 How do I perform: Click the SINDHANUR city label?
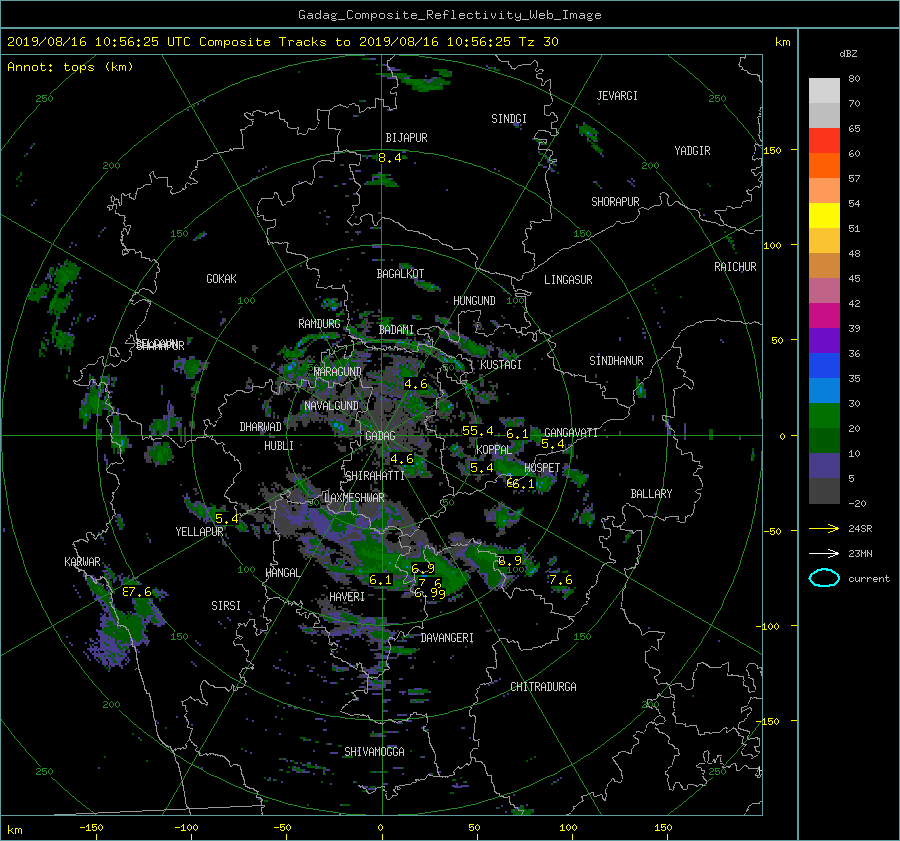coord(616,361)
